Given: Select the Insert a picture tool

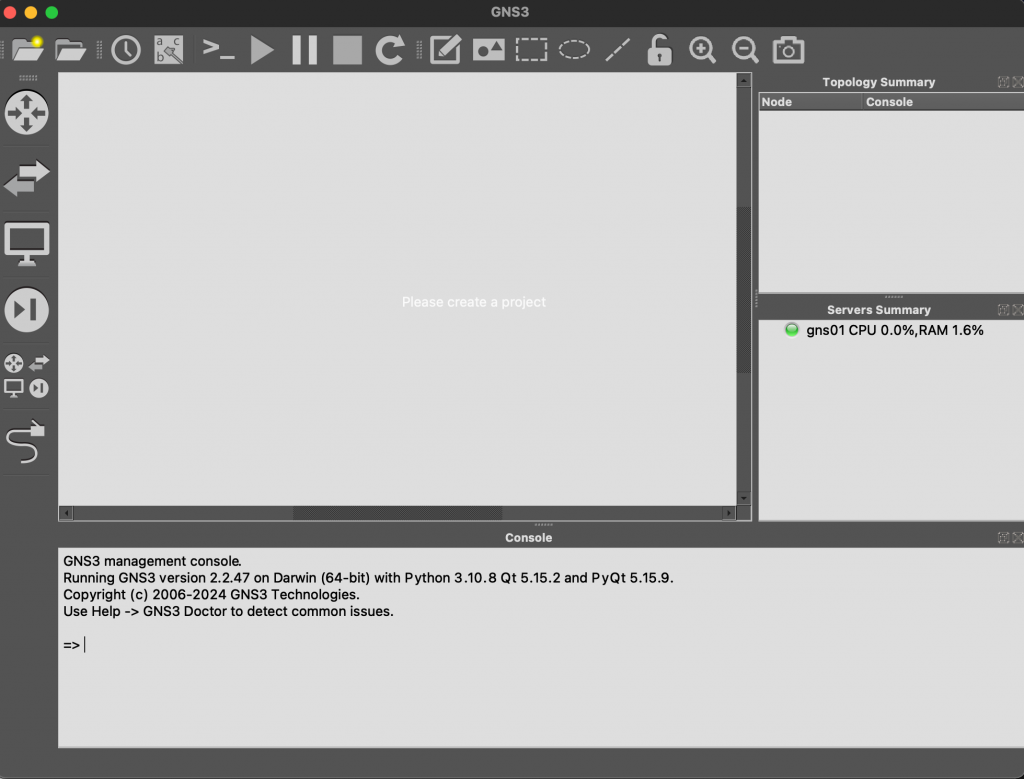Looking at the screenshot, I should coord(488,50).
